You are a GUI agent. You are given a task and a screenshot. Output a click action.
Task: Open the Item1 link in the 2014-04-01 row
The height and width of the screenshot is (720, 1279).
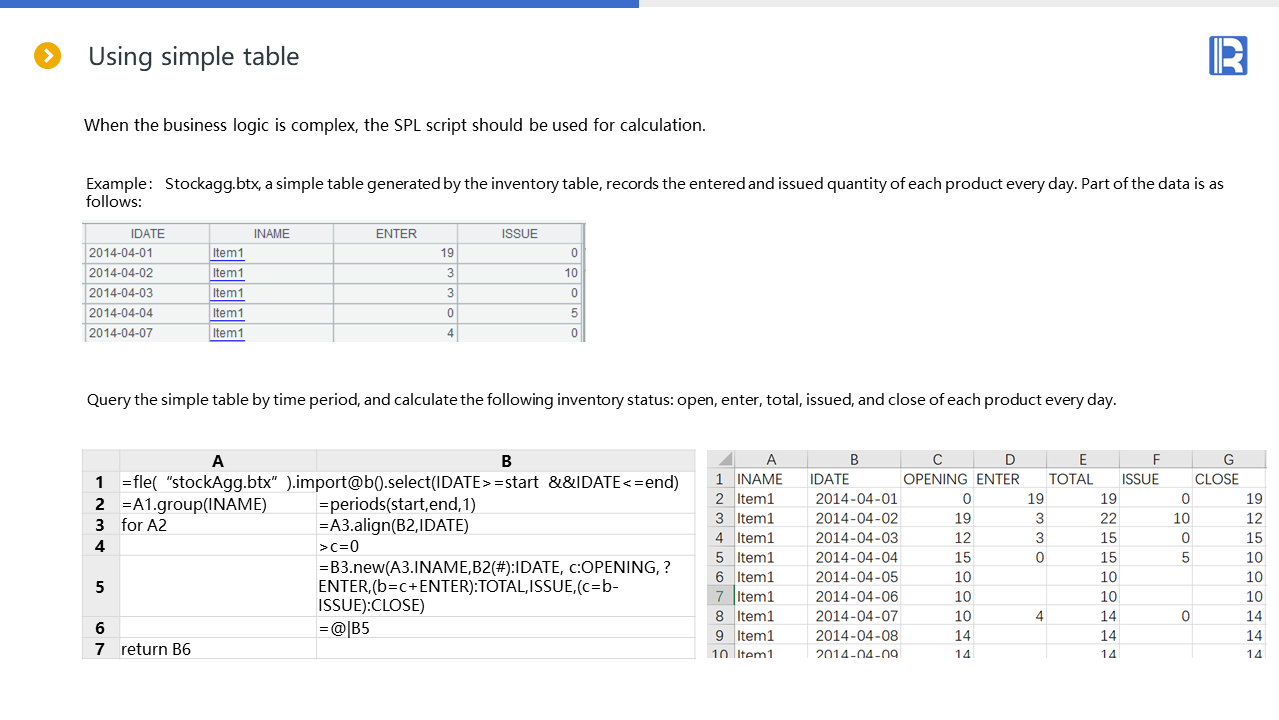pyautogui.click(x=228, y=253)
